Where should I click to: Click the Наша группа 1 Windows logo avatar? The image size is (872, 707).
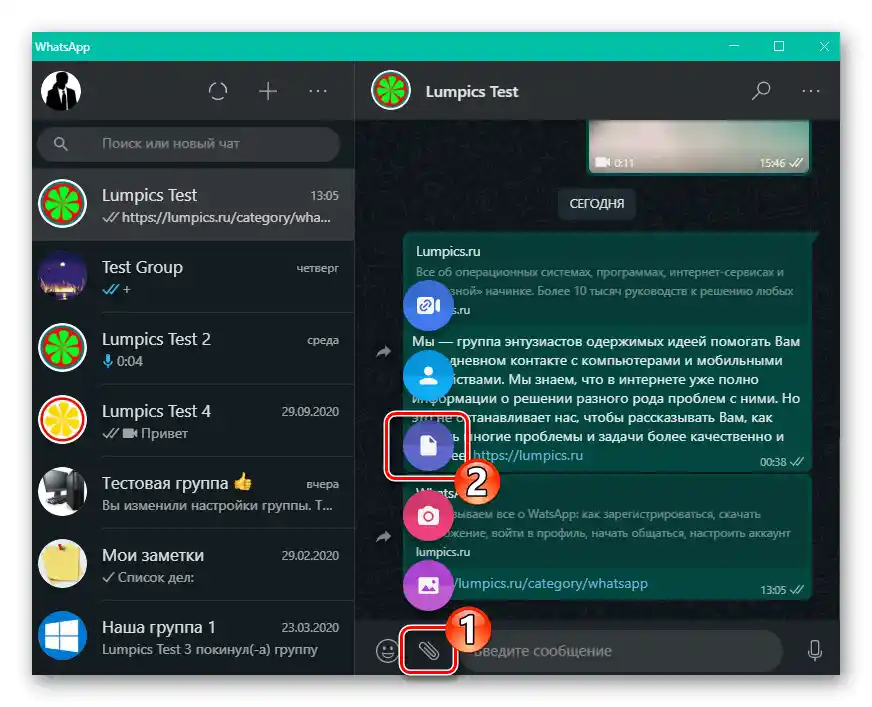pyautogui.click(x=62, y=636)
